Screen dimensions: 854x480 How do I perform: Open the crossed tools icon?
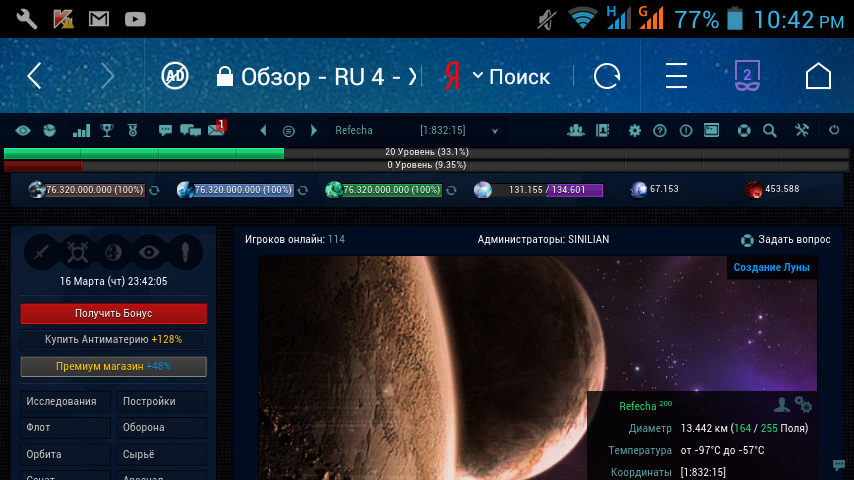click(x=802, y=131)
